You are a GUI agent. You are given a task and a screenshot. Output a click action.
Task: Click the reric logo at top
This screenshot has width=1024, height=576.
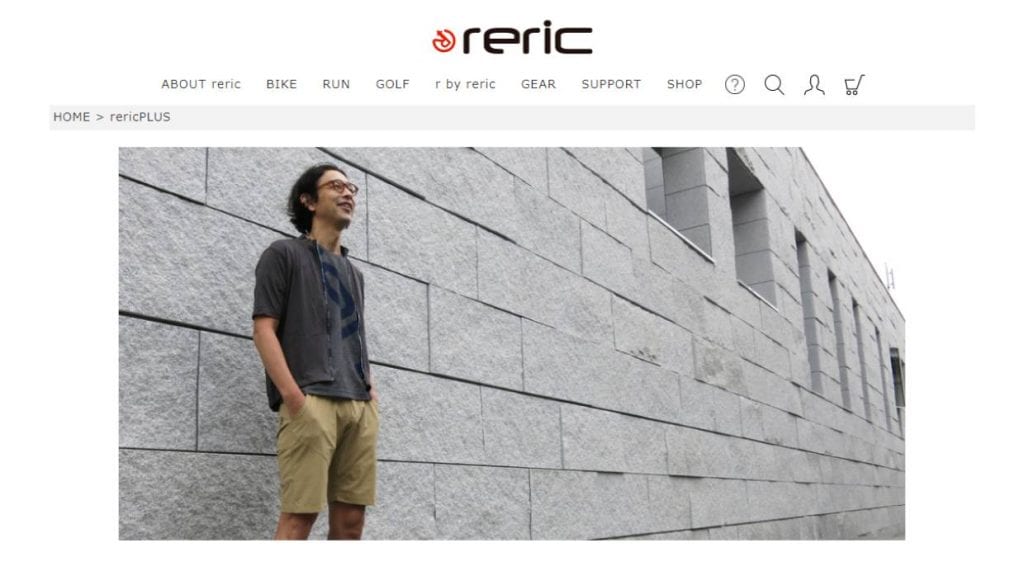[513, 38]
